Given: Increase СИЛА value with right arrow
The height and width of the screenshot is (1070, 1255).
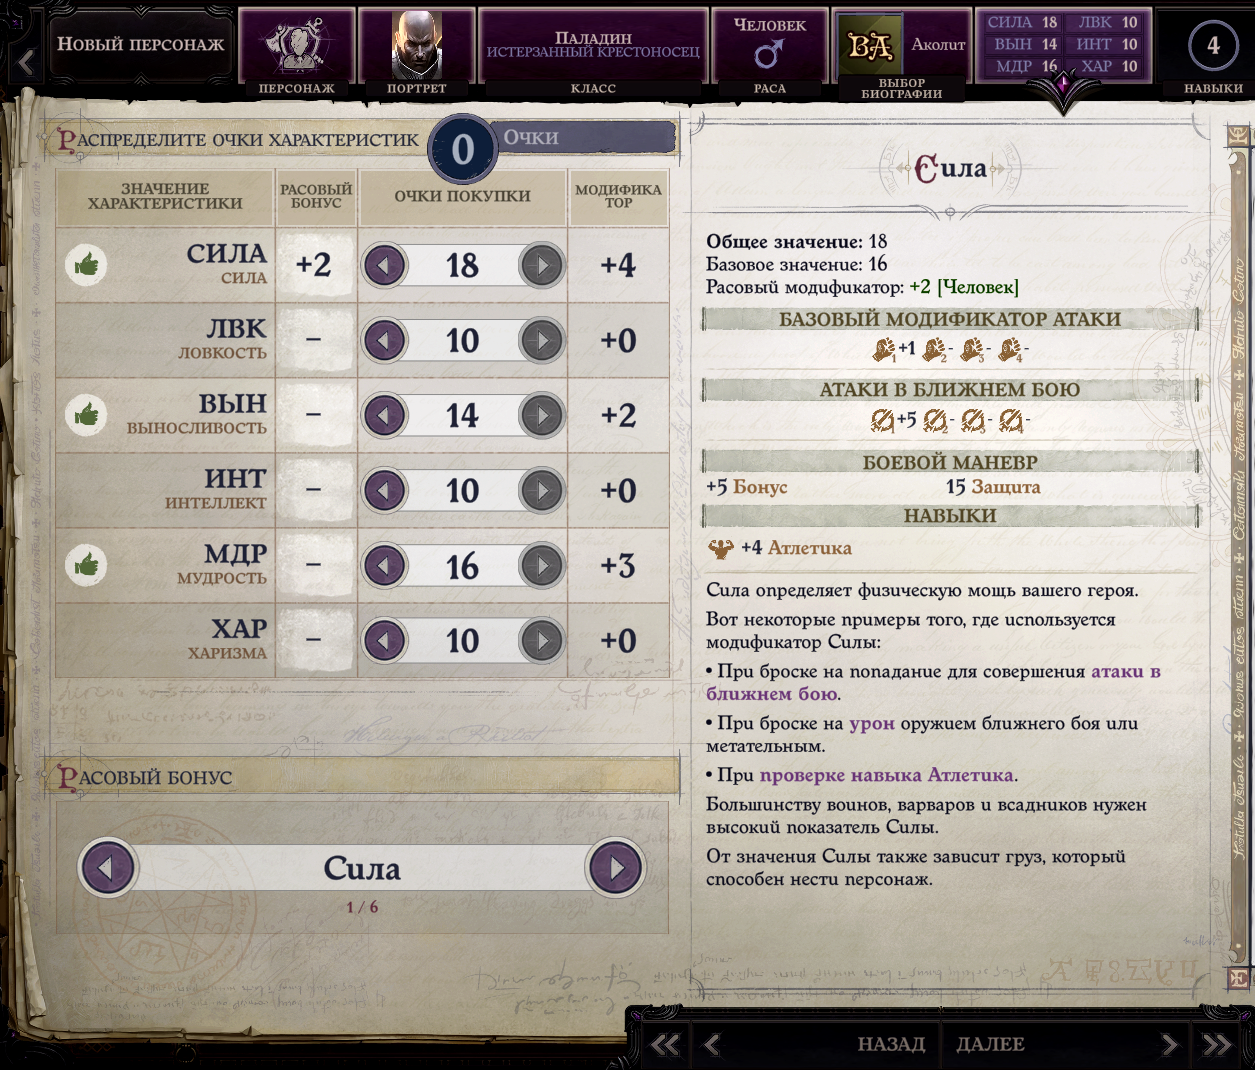Looking at the screenshot, I should [x=542, y=266].
